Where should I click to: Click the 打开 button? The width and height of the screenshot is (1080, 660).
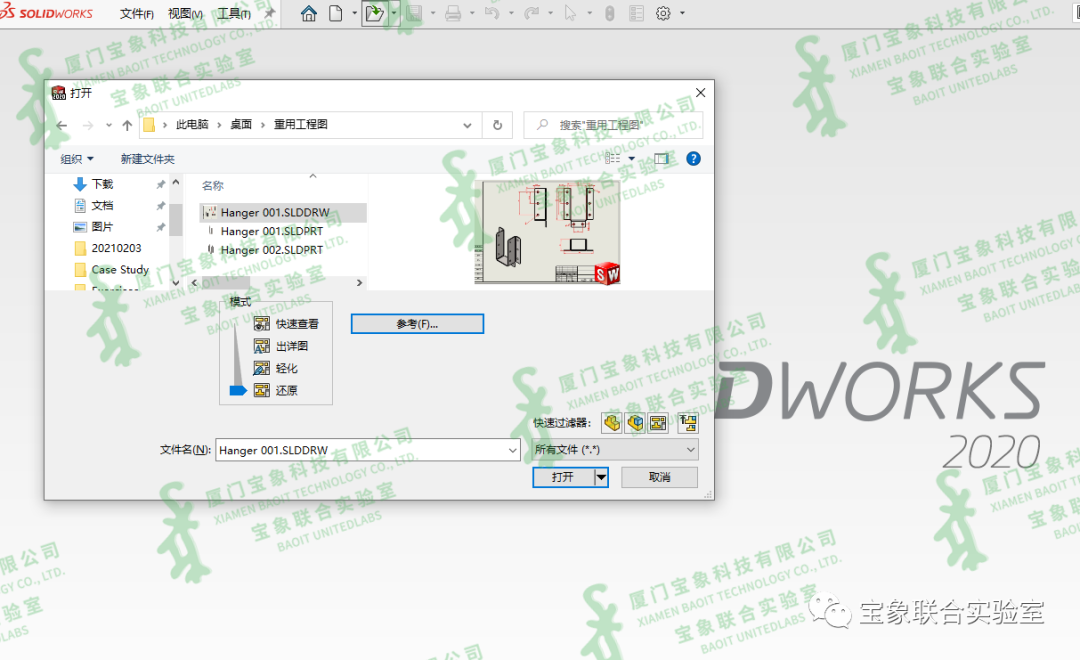[x=563, y=477]
